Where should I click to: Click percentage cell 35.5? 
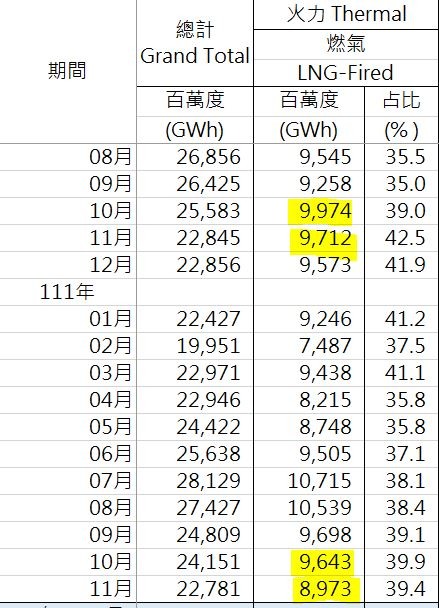[405, 157]
